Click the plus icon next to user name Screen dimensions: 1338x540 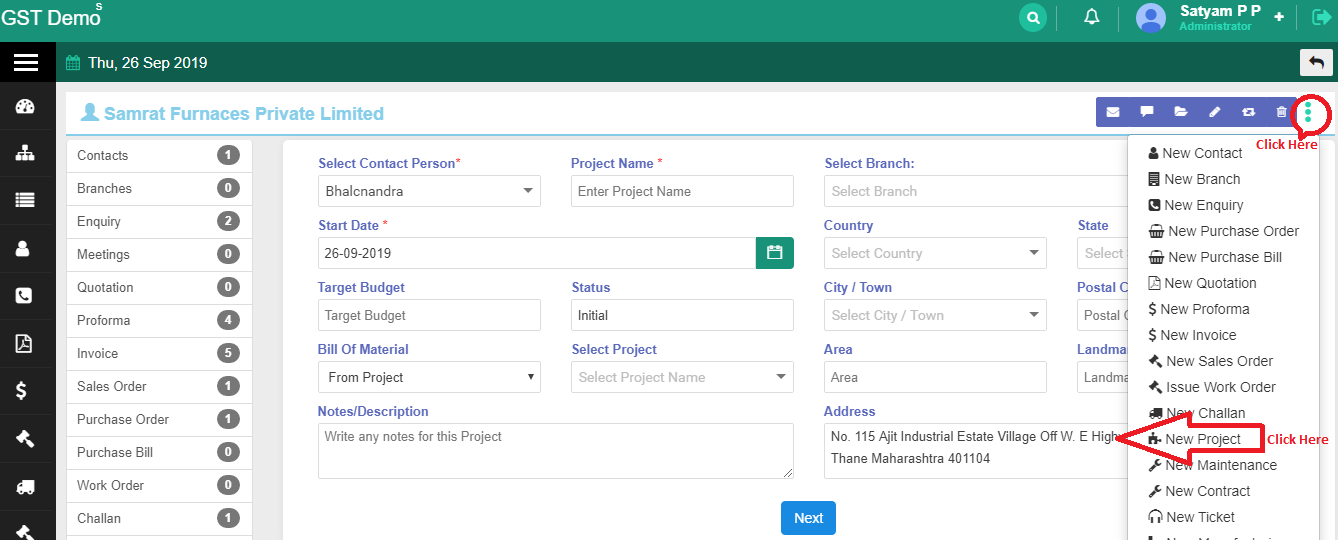(x=1279, y=17)
